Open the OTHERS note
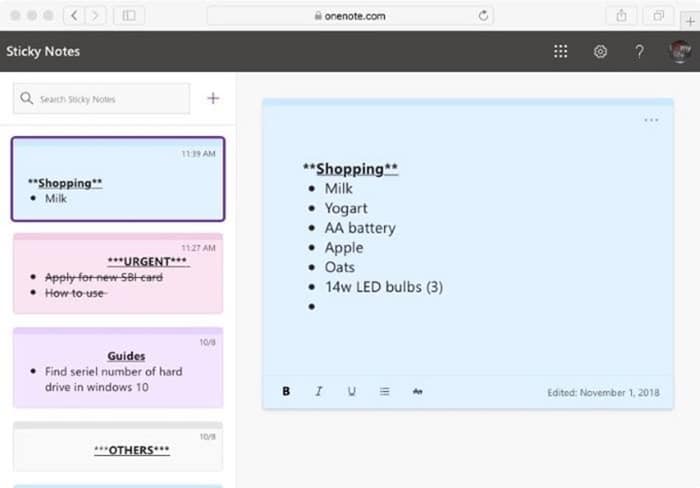The image size is (700, 488). pos(118,447)
